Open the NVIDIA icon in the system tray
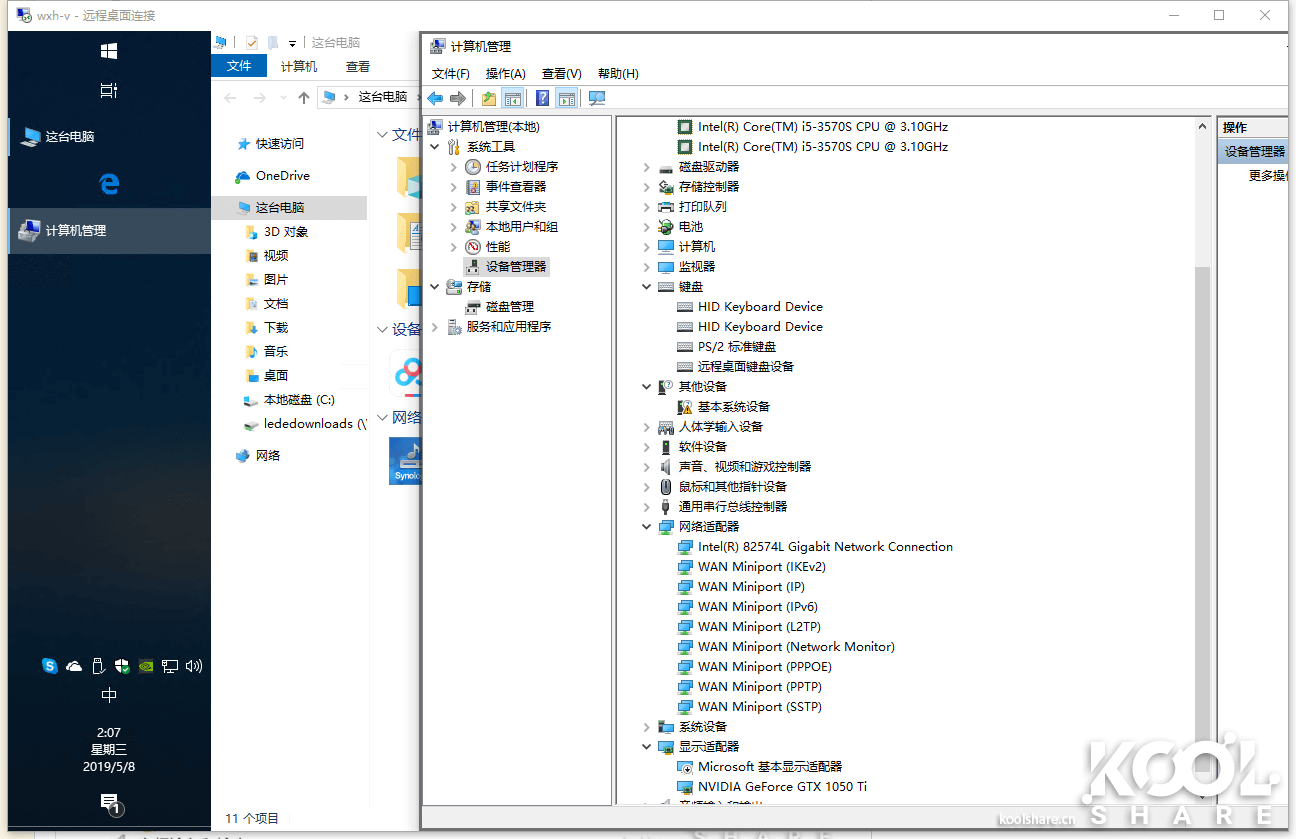 point(146,666)
